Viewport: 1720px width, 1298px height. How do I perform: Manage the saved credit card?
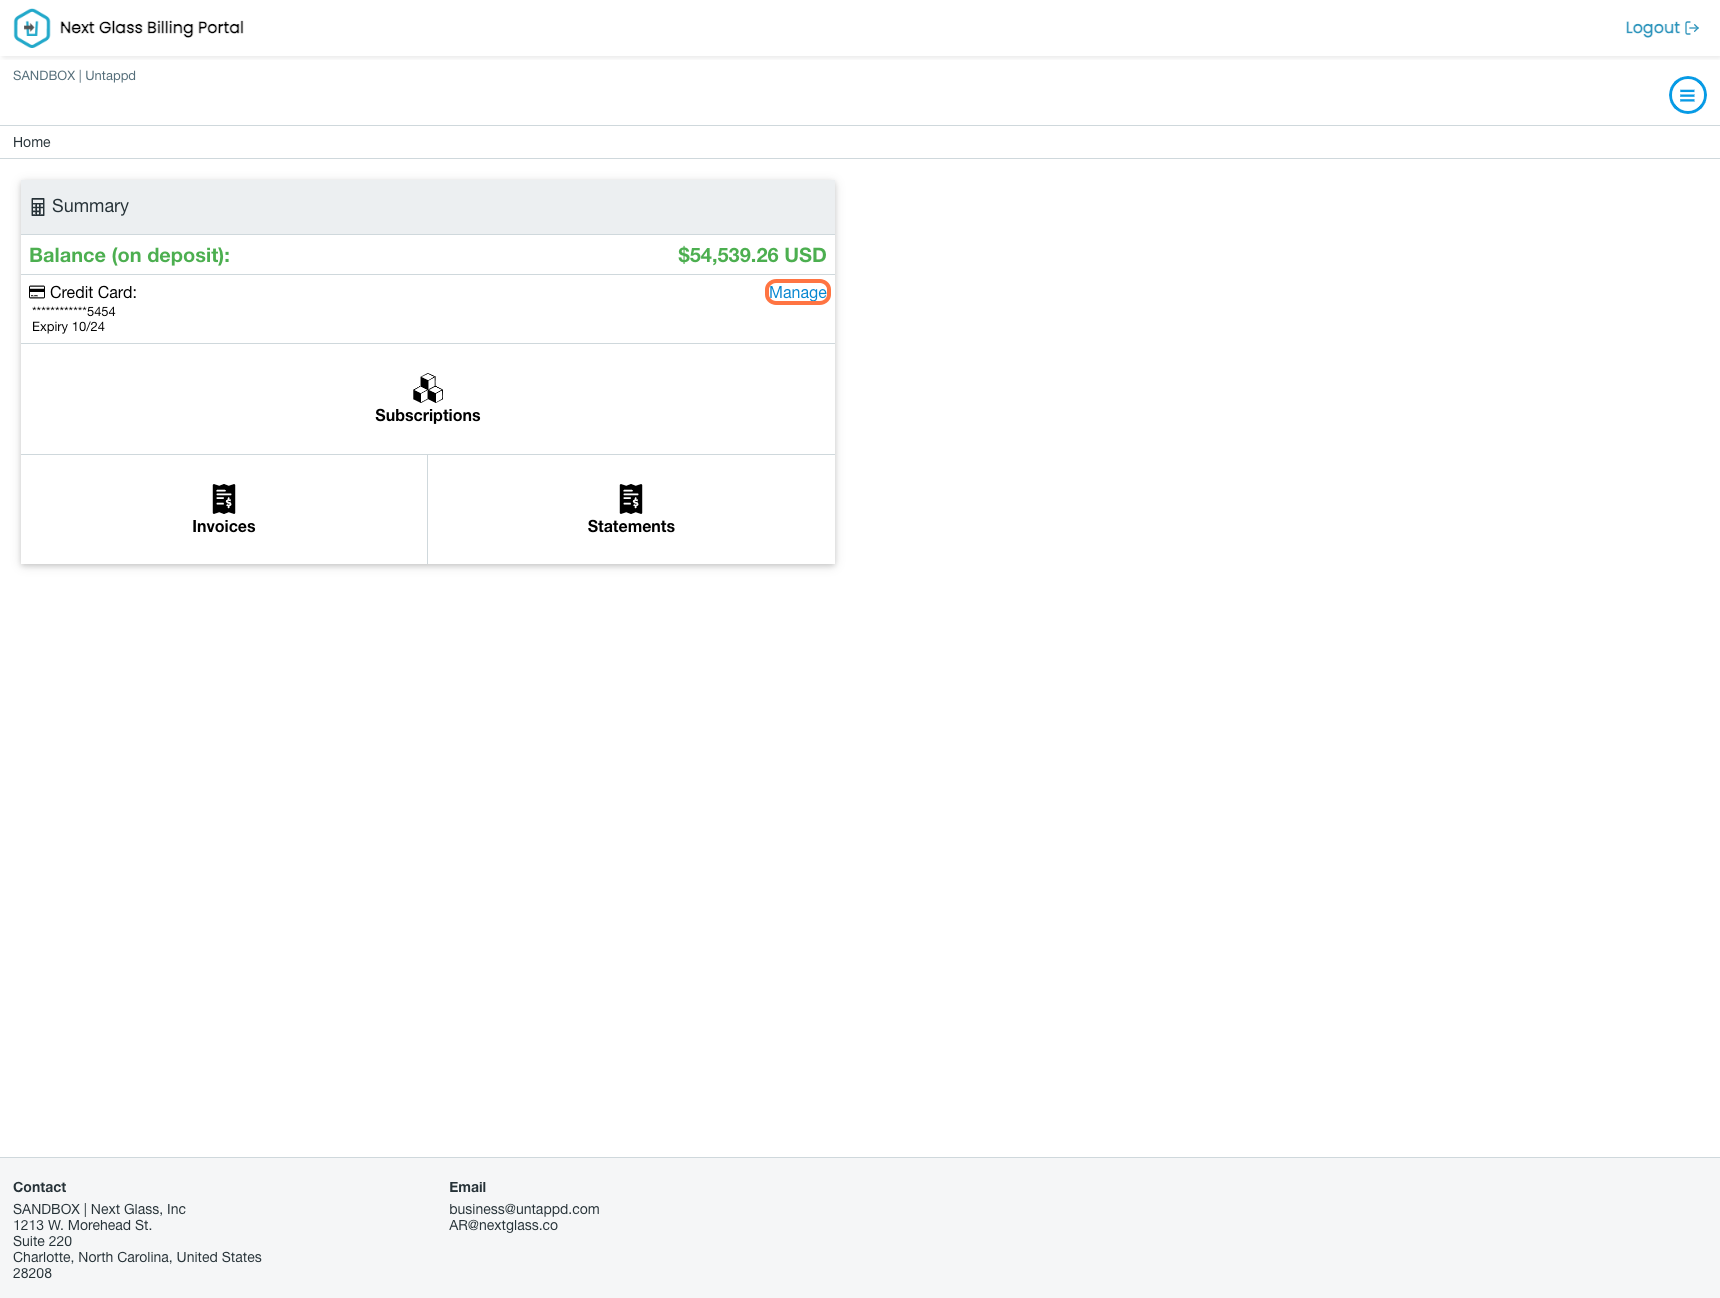pos(797,292)
